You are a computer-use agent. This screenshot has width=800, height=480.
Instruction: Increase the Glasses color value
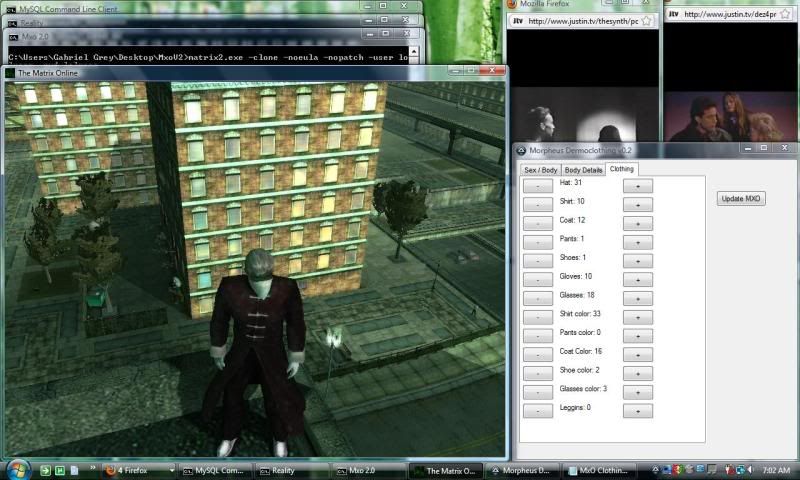[x=638, y=392]
